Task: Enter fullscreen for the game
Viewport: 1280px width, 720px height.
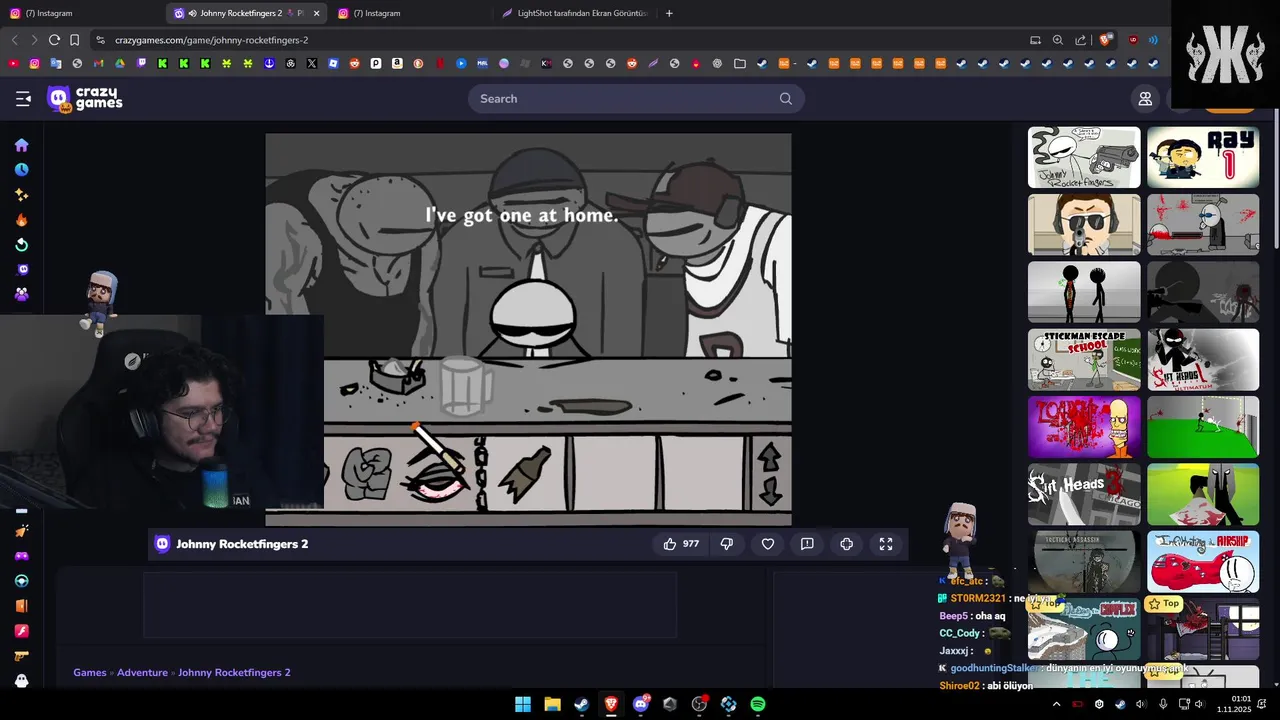Action: click(x=886, y=544)
